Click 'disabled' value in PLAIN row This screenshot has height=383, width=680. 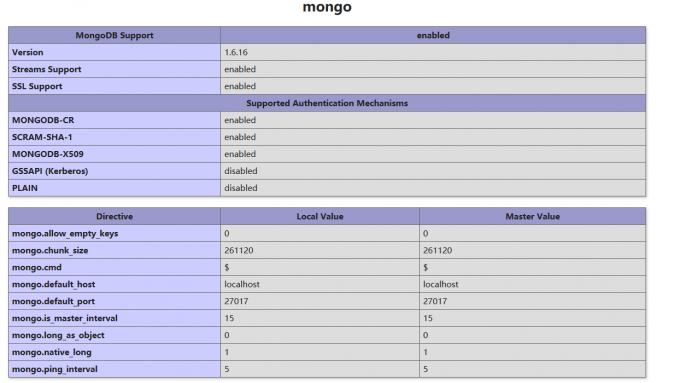[x=241, y=188]
